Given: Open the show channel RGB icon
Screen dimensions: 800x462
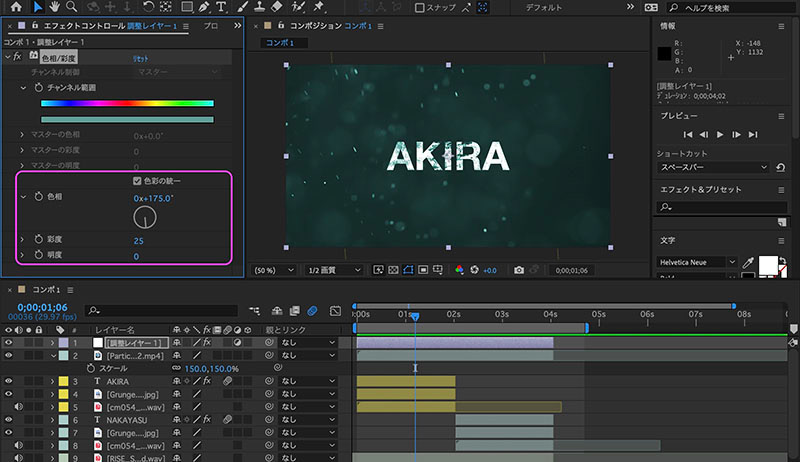Looking at the screenshot, I should (459, 270).
